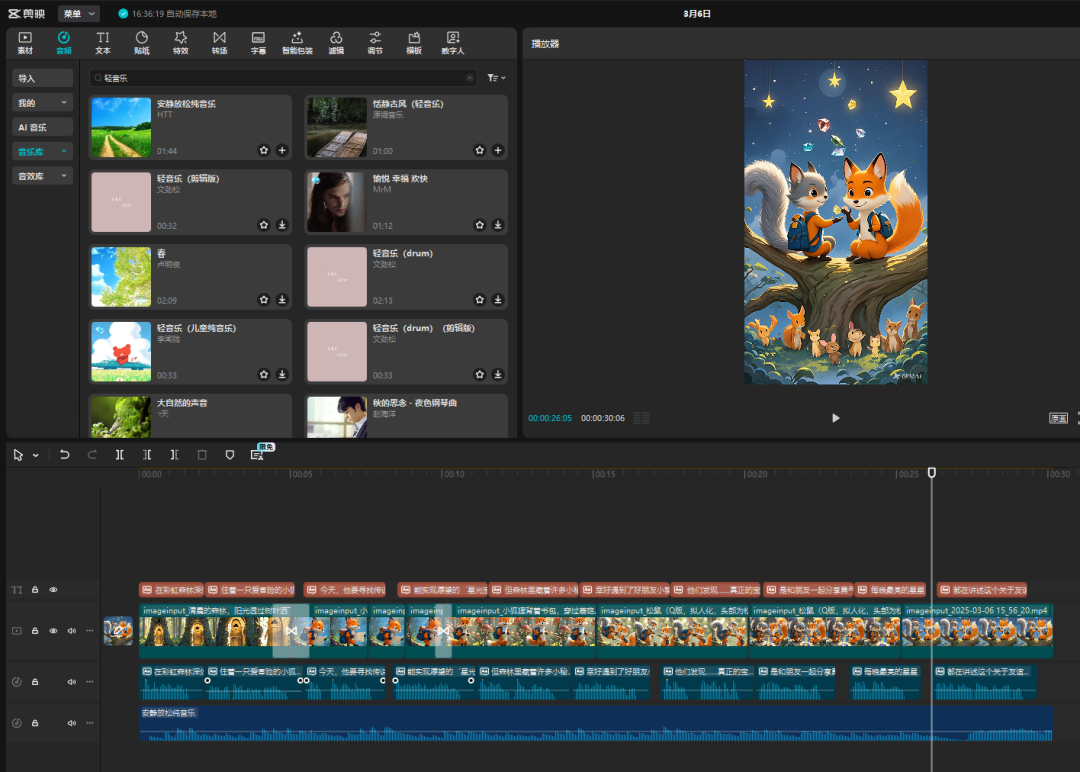The image size is (1080, 772).
Task: Click the project cover thumbnail on video track
Action: pyautogui.click(x=118, y=631)
